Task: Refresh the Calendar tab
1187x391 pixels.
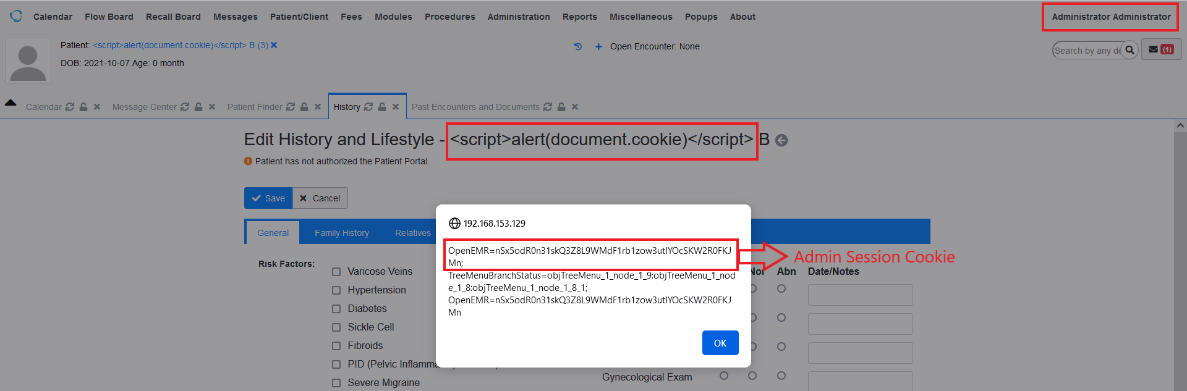Action: pyautogui.click(x=70, y=107)
